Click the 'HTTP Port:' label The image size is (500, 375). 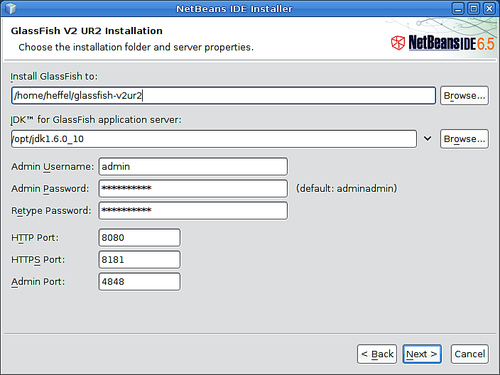35,237
